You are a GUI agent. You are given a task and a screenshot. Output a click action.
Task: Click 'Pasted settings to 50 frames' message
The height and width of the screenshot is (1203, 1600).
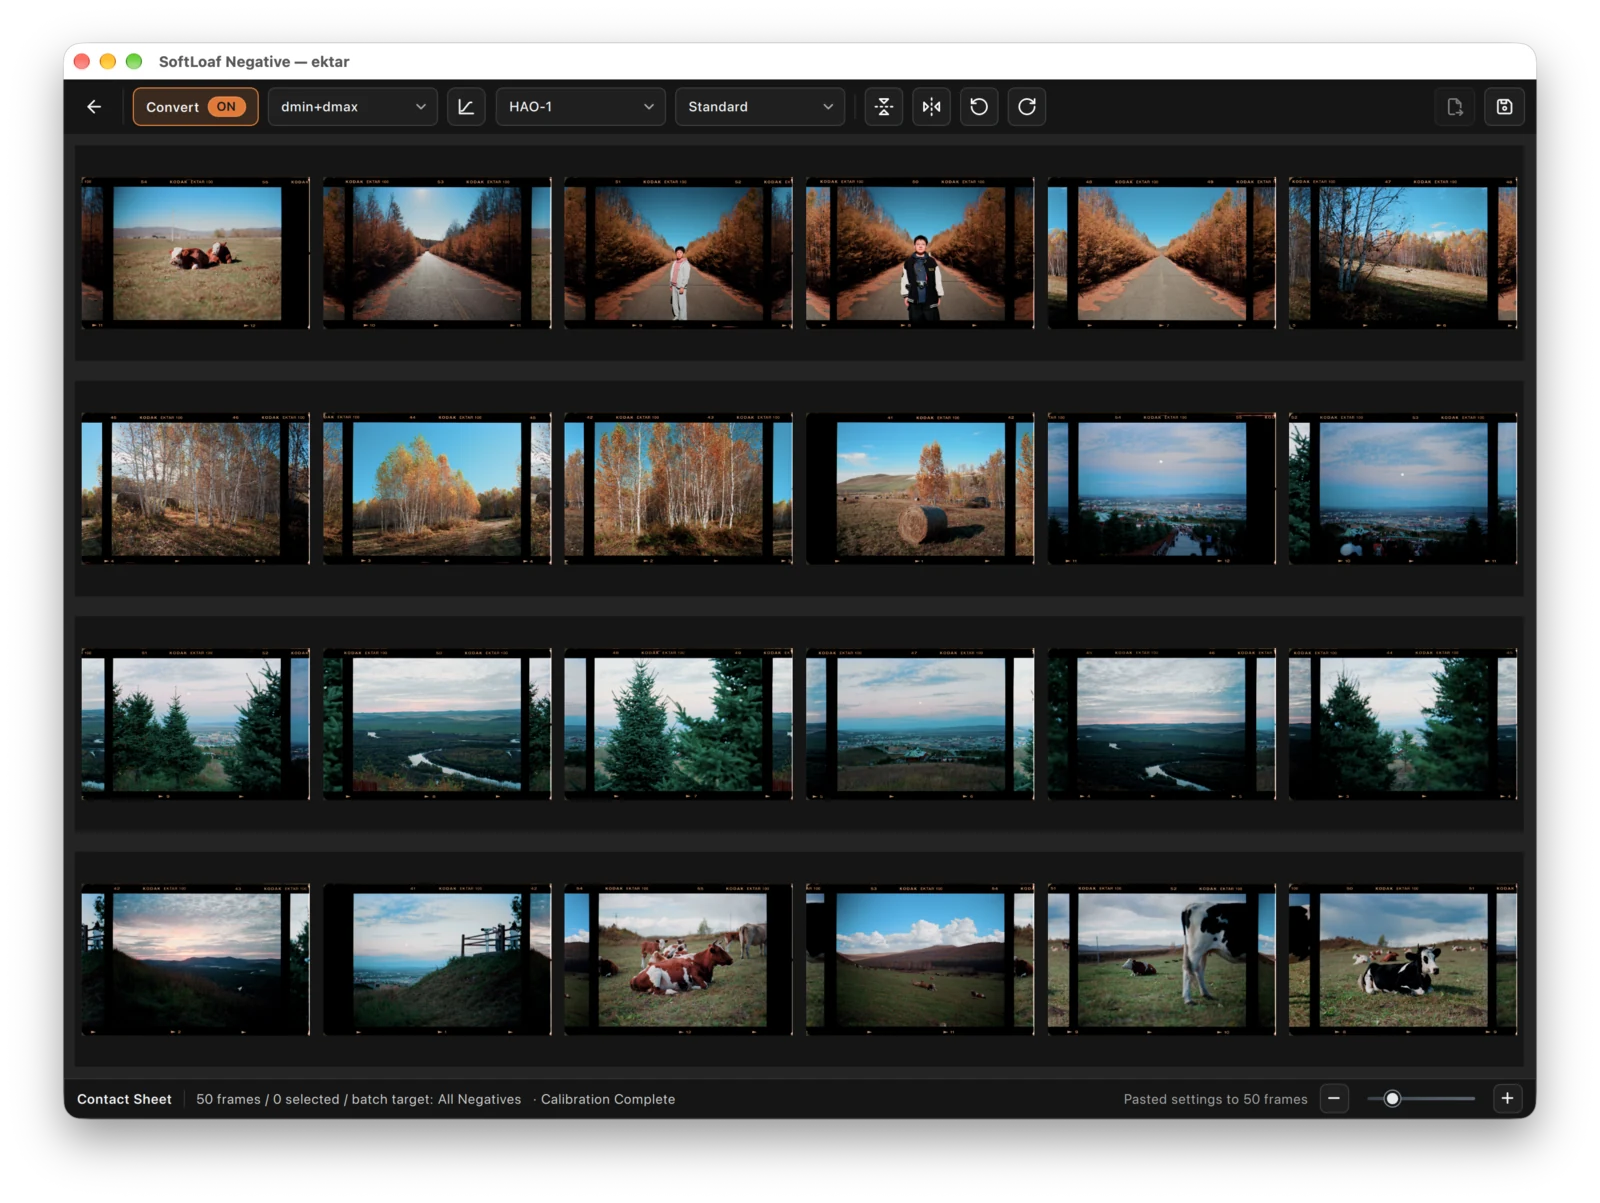(1215, 1099)
